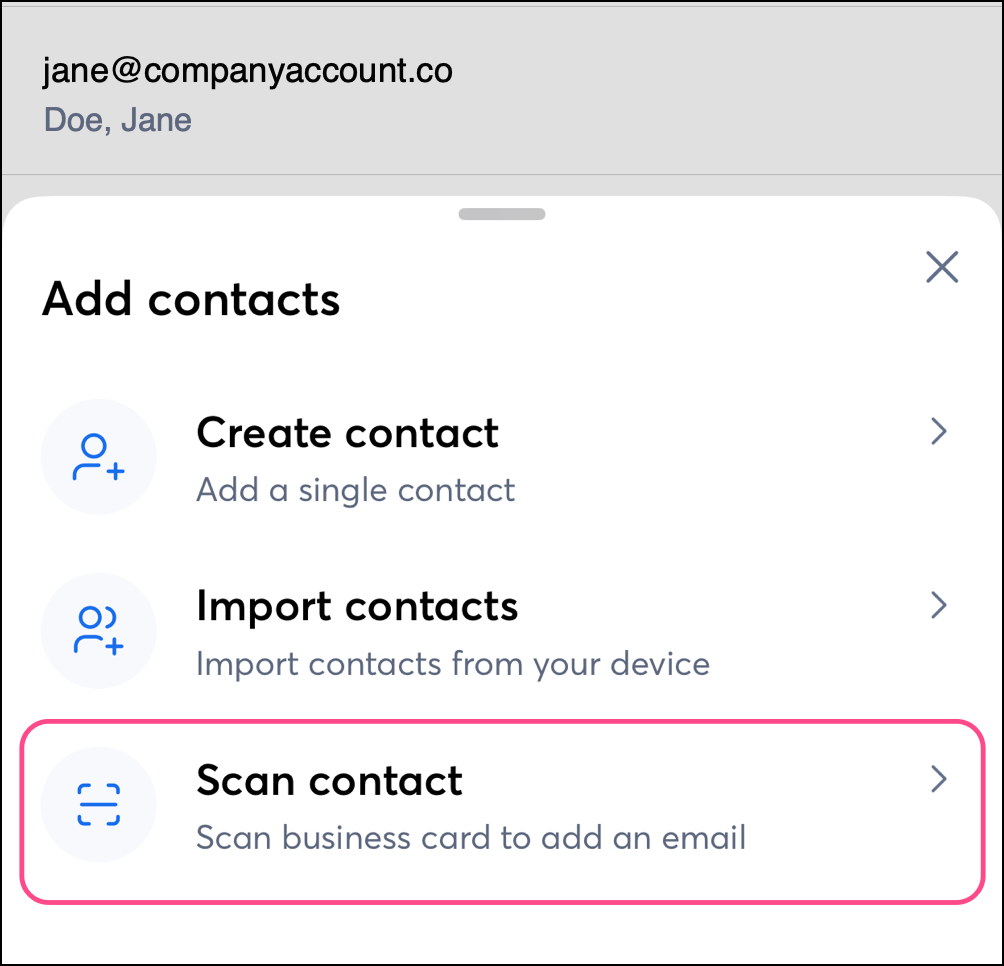Expand Import contacts using its right chevron
1004x966 pixels.
pyautogui.click(x=938, y=605)
